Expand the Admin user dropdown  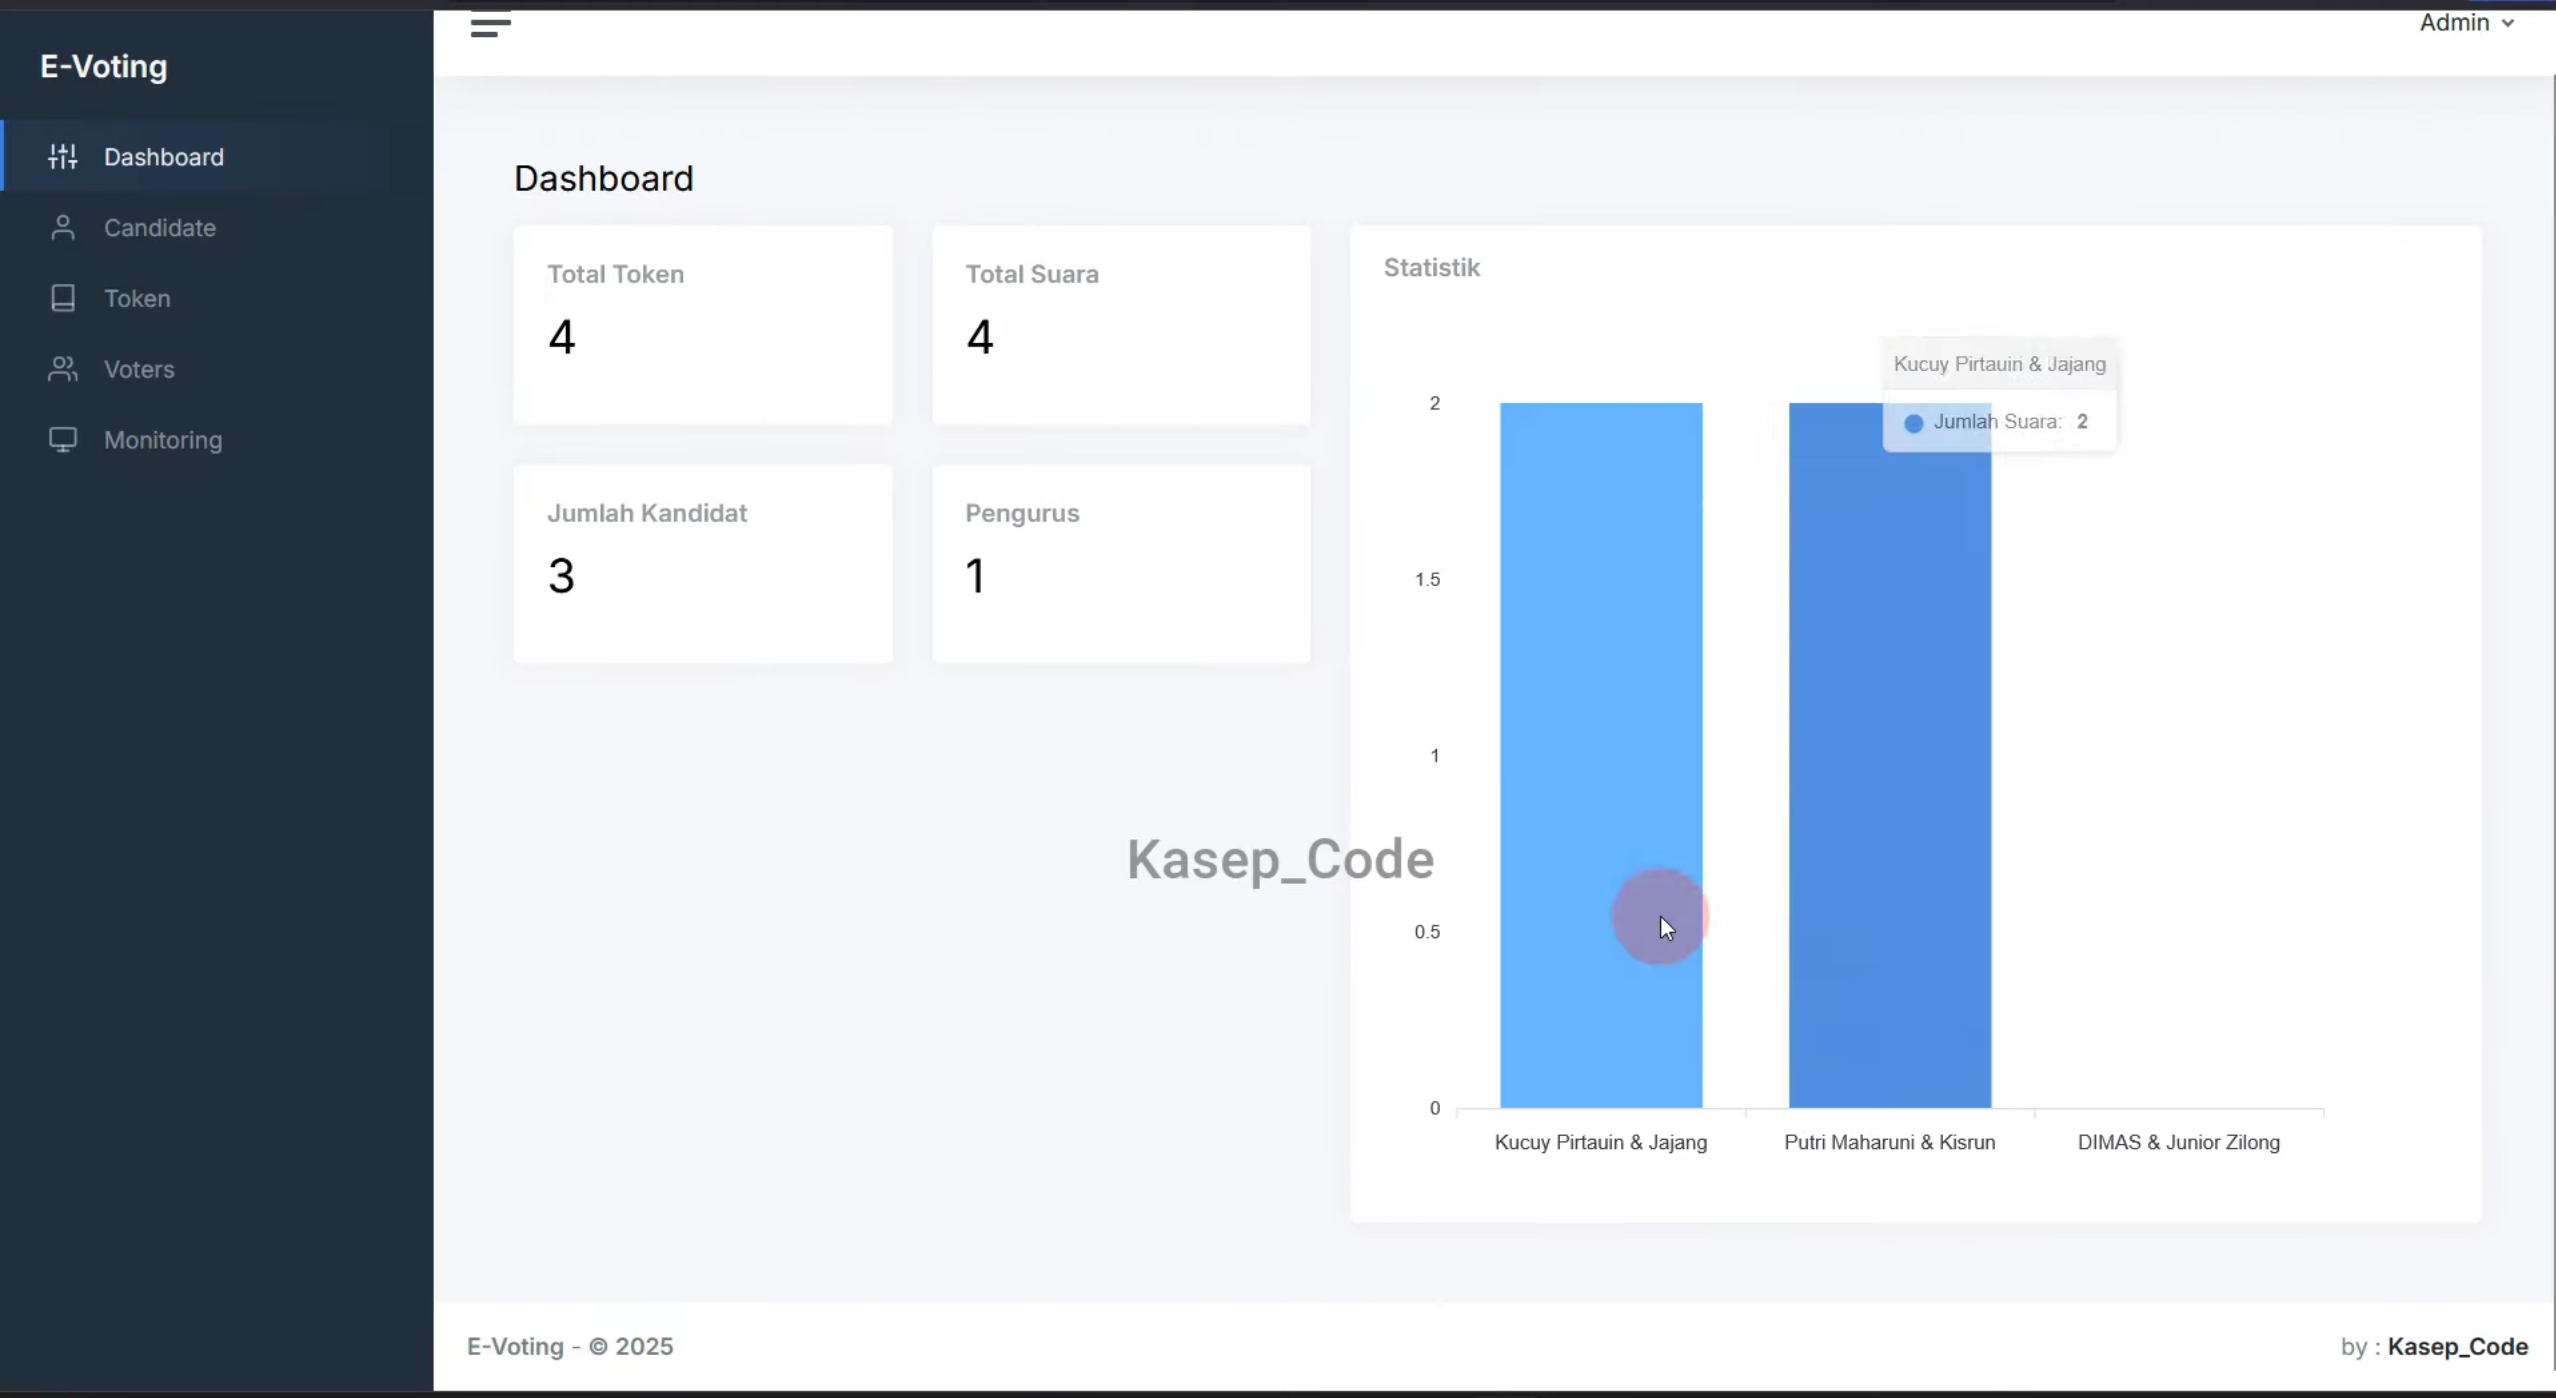(x=2466, y=23)
